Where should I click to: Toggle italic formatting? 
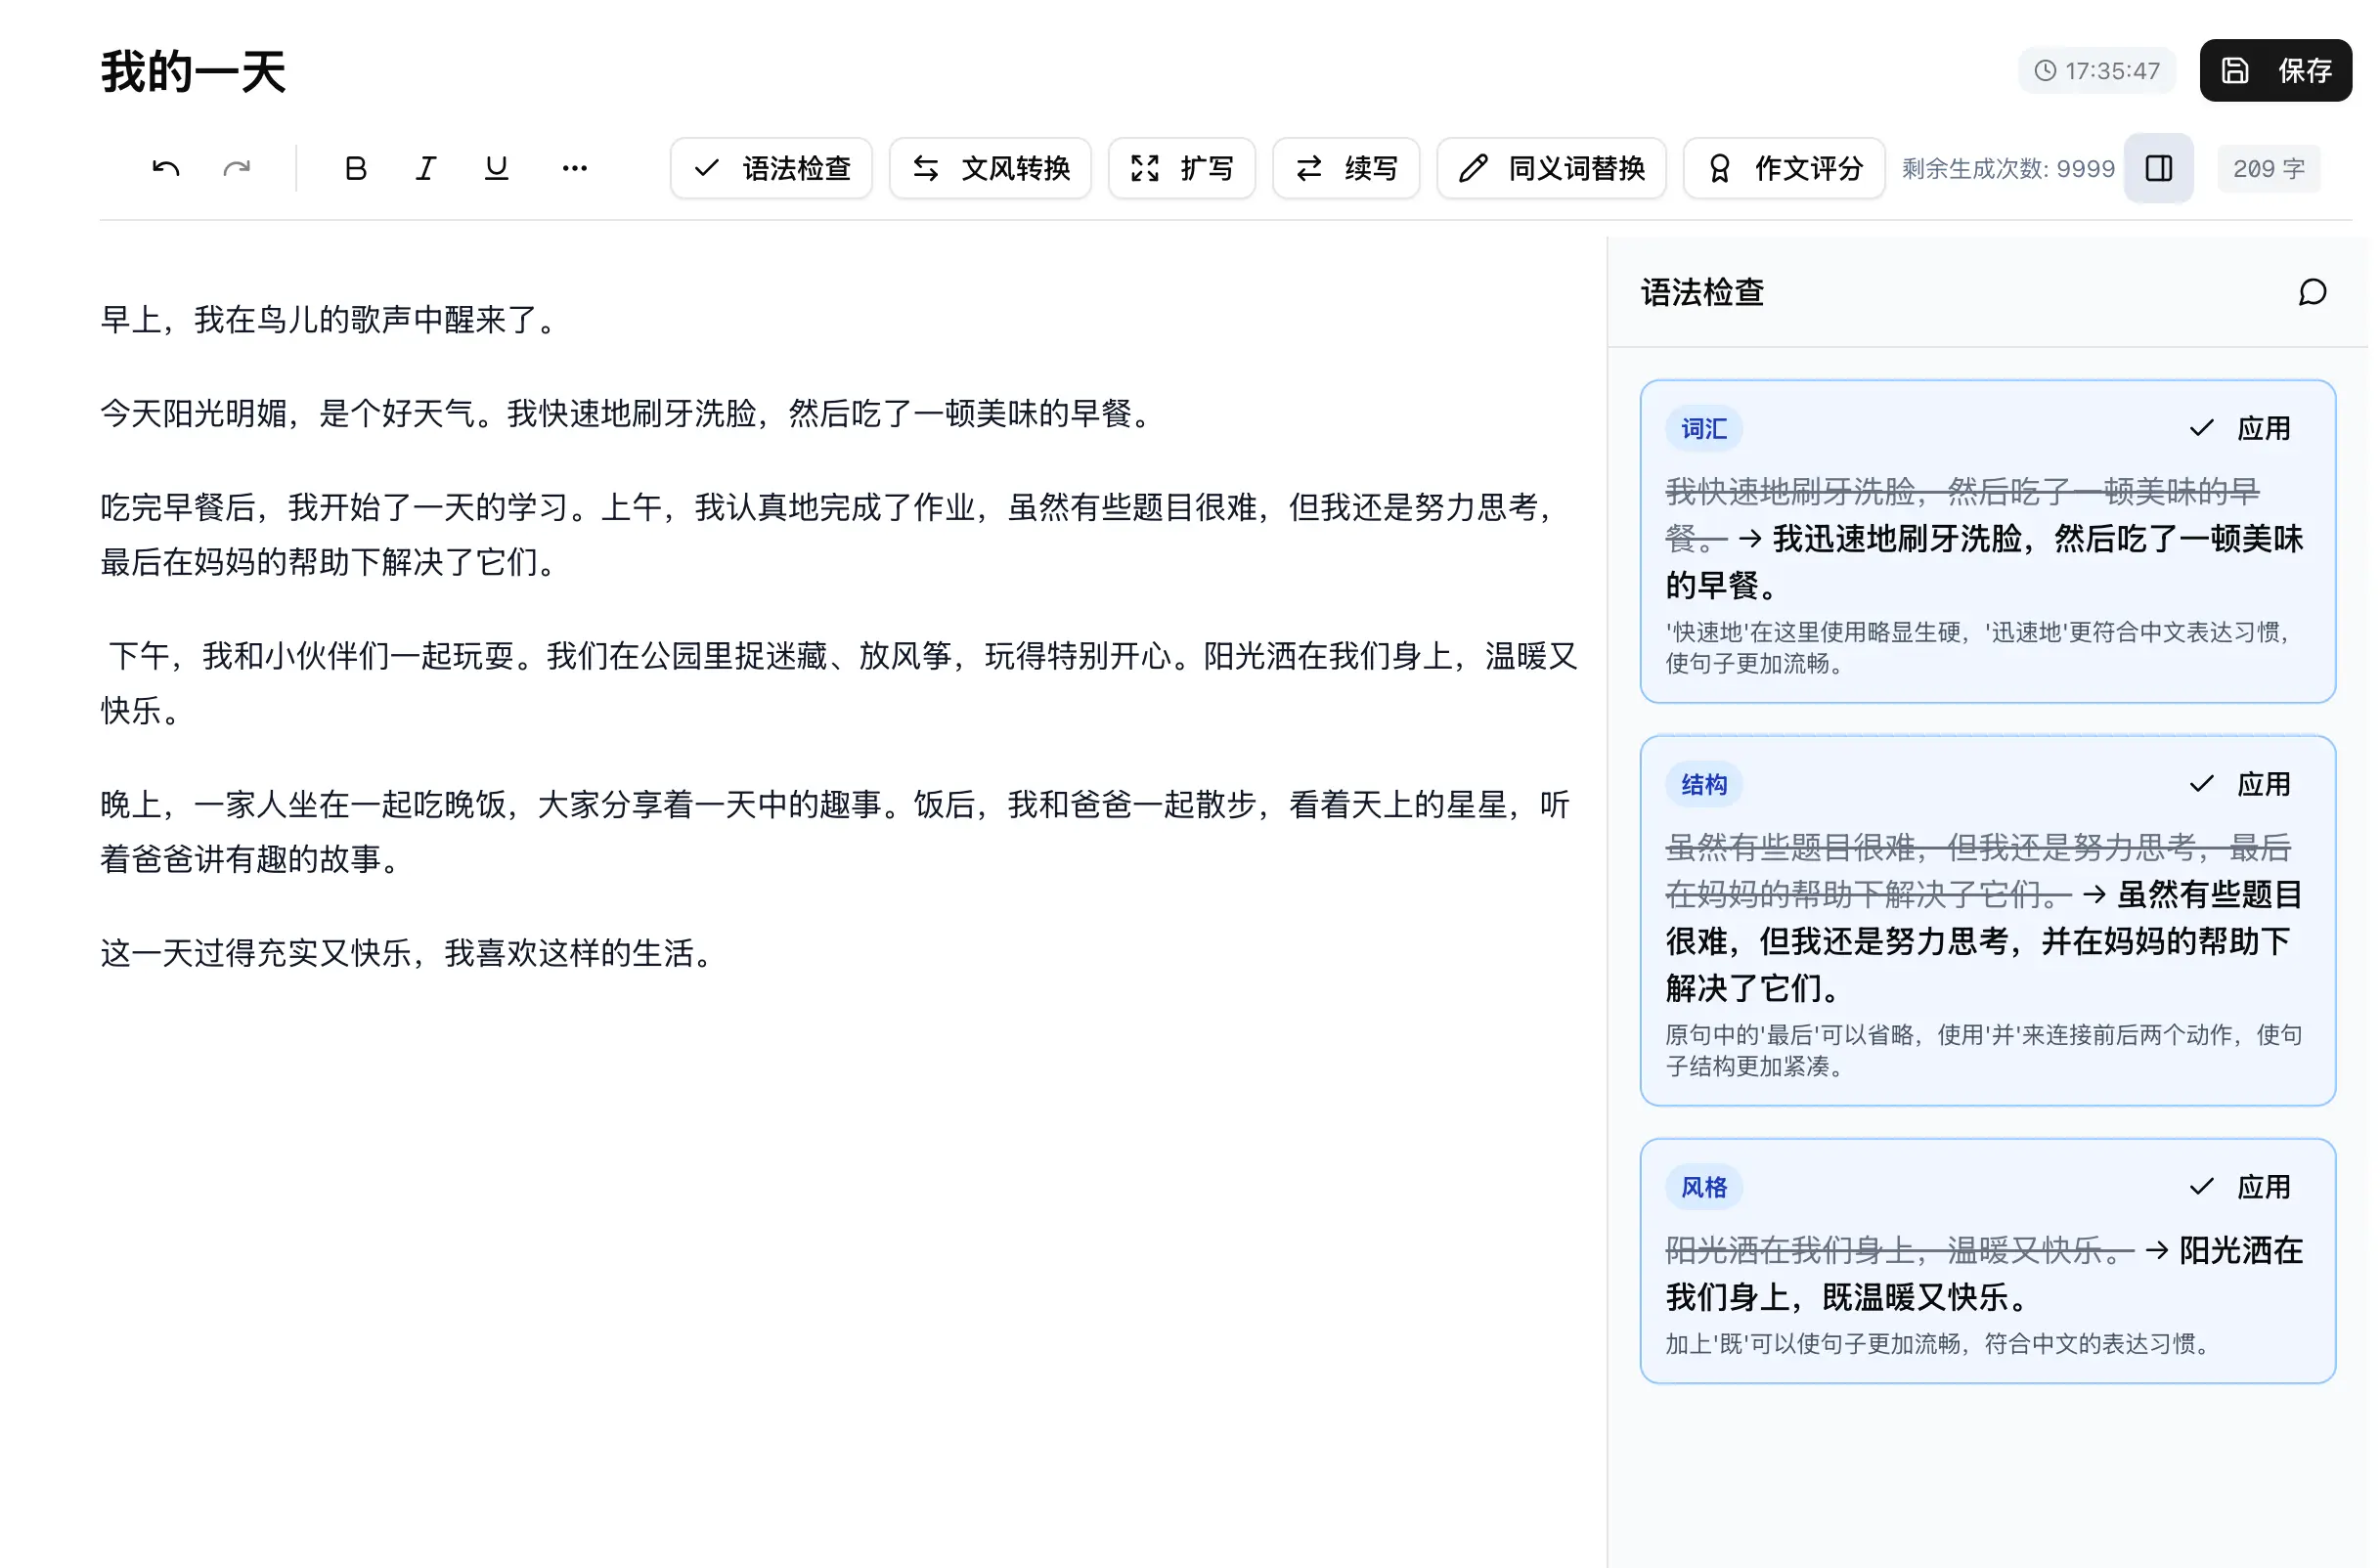(425, 168)
